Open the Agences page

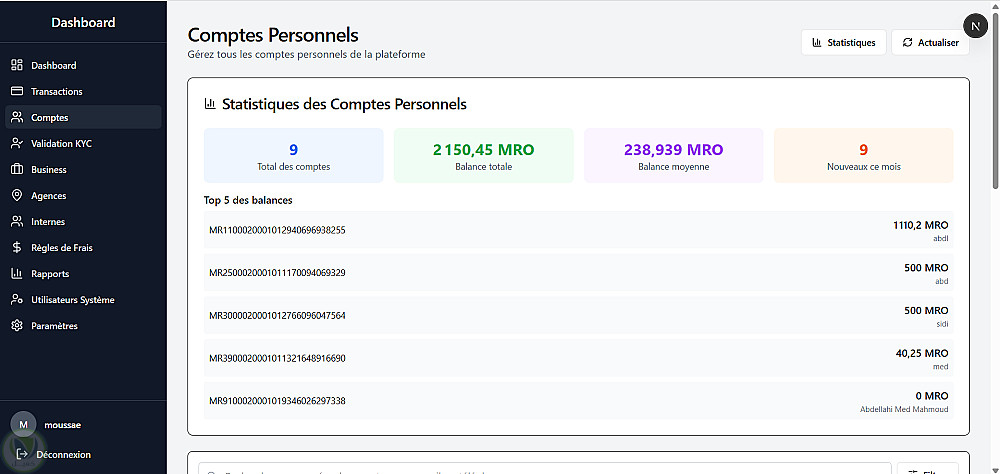[83, 196]
